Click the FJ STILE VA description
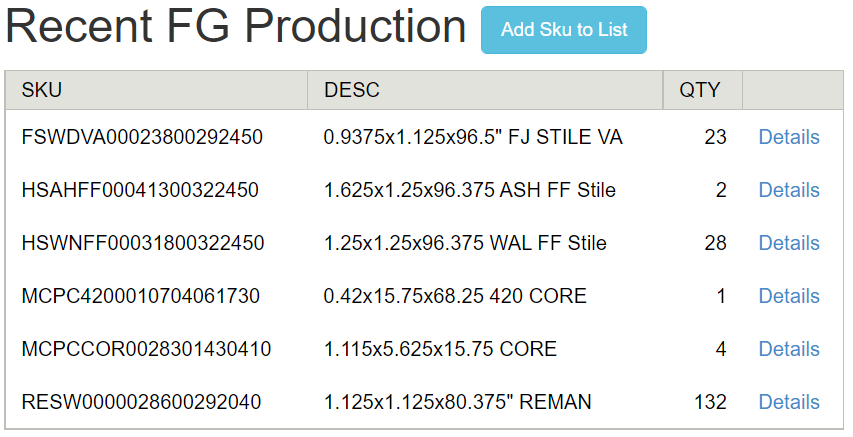Image resolution: width=853 pixels, height=437 pixels. coord(473,137)
